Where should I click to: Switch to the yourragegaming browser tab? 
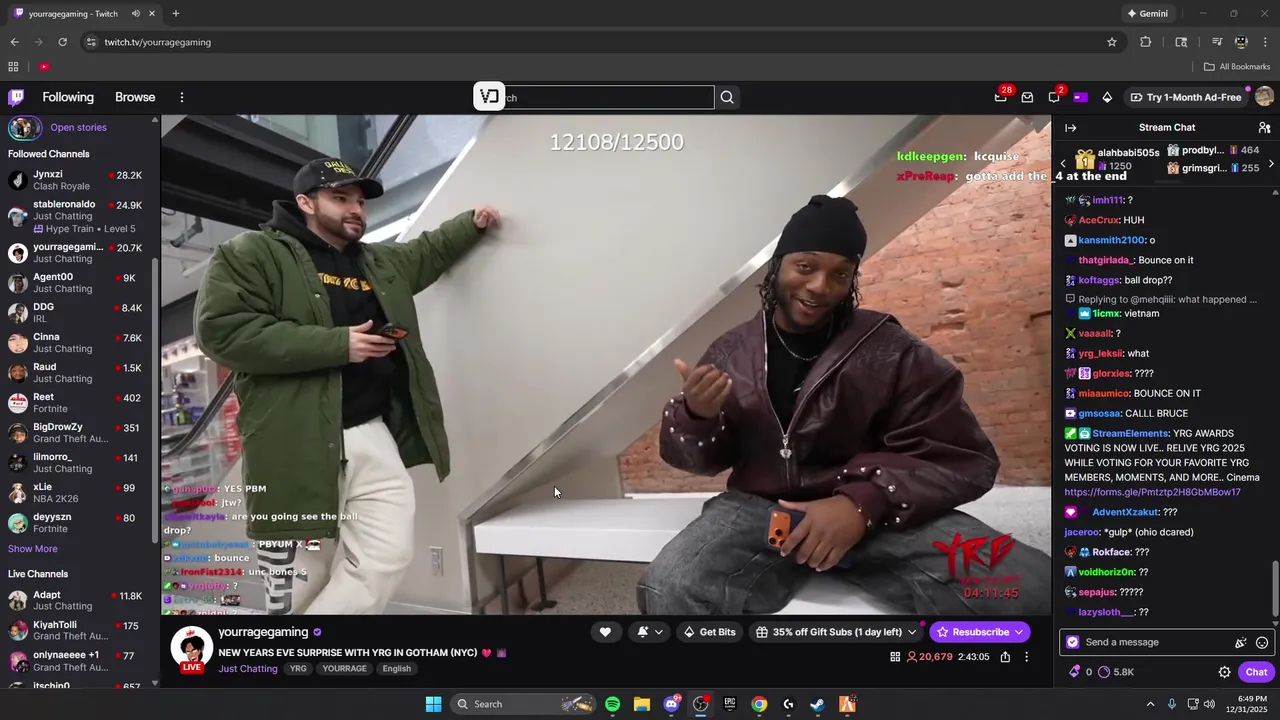tap(84, 13)
